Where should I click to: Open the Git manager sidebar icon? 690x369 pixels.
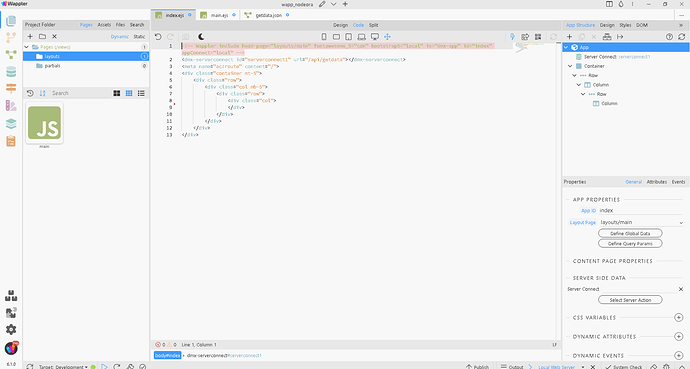[11, 38]
